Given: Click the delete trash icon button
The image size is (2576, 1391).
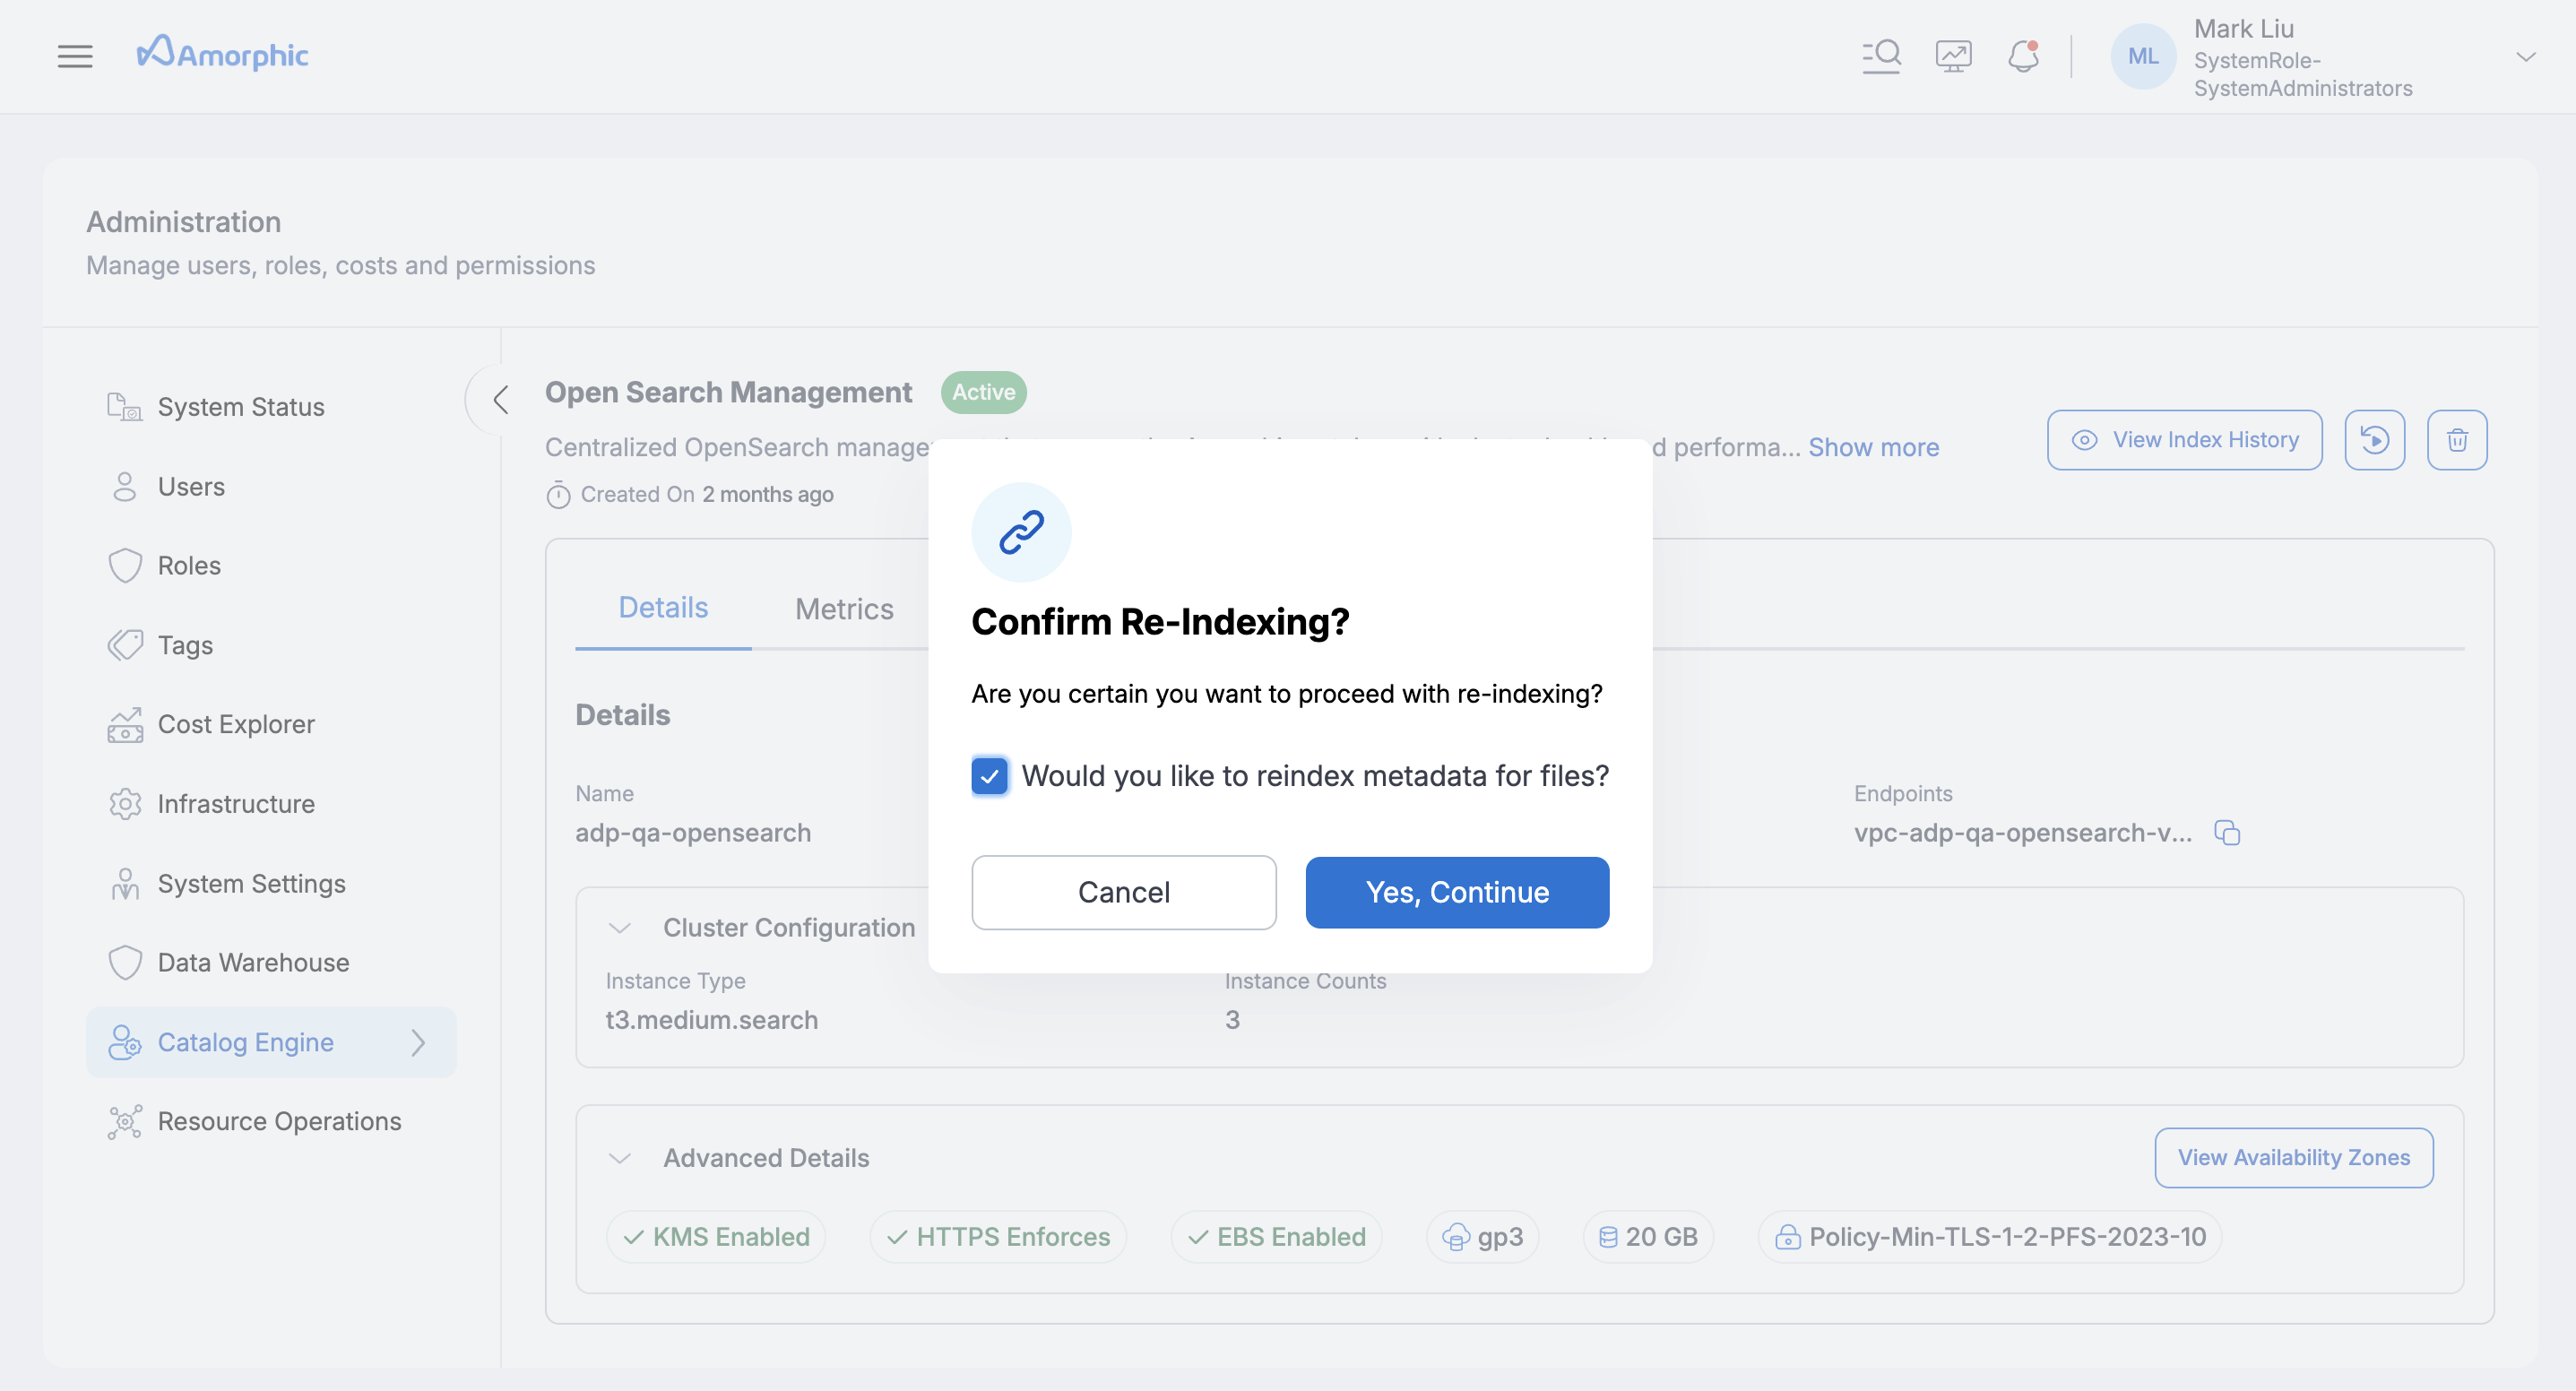Looking at the screenshot, I should pos(2457,440).
